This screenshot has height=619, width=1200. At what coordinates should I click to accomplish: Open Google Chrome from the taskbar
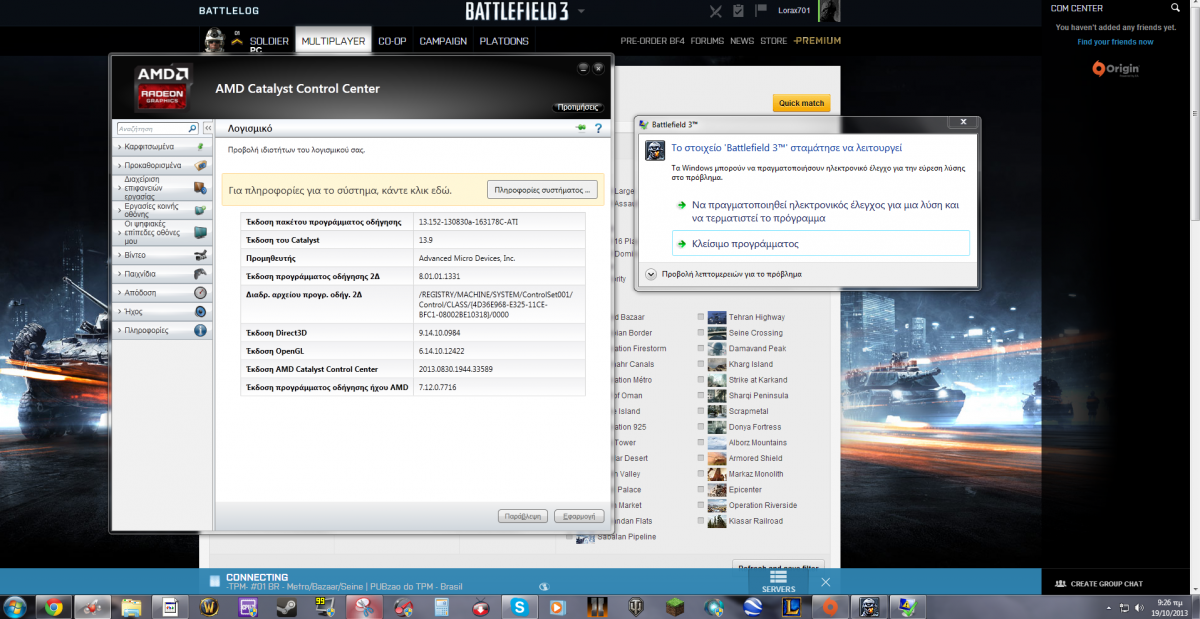53,606
